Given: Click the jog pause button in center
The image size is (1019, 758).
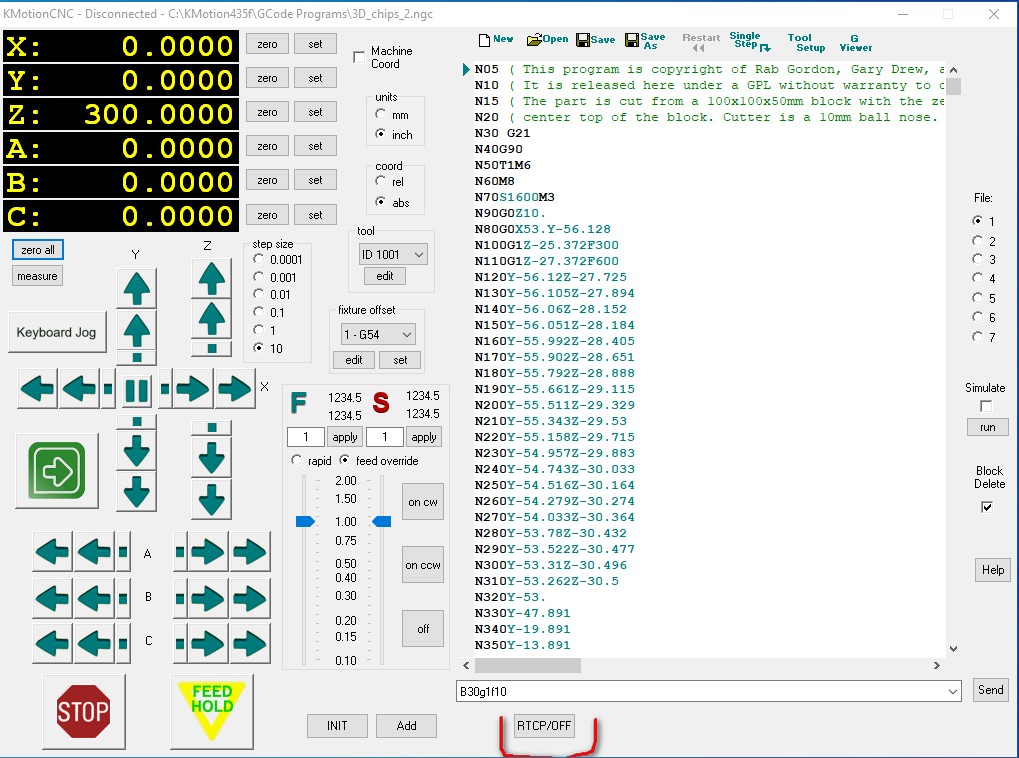Looking at the screenshot, I should click(x=137, y=388).
